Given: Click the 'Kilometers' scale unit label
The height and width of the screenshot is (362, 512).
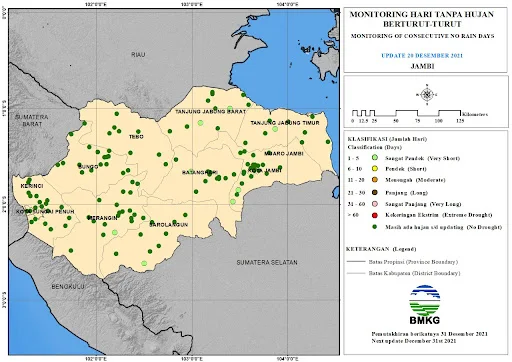Looking at the screenshot, I should click(x=475, y=114).
